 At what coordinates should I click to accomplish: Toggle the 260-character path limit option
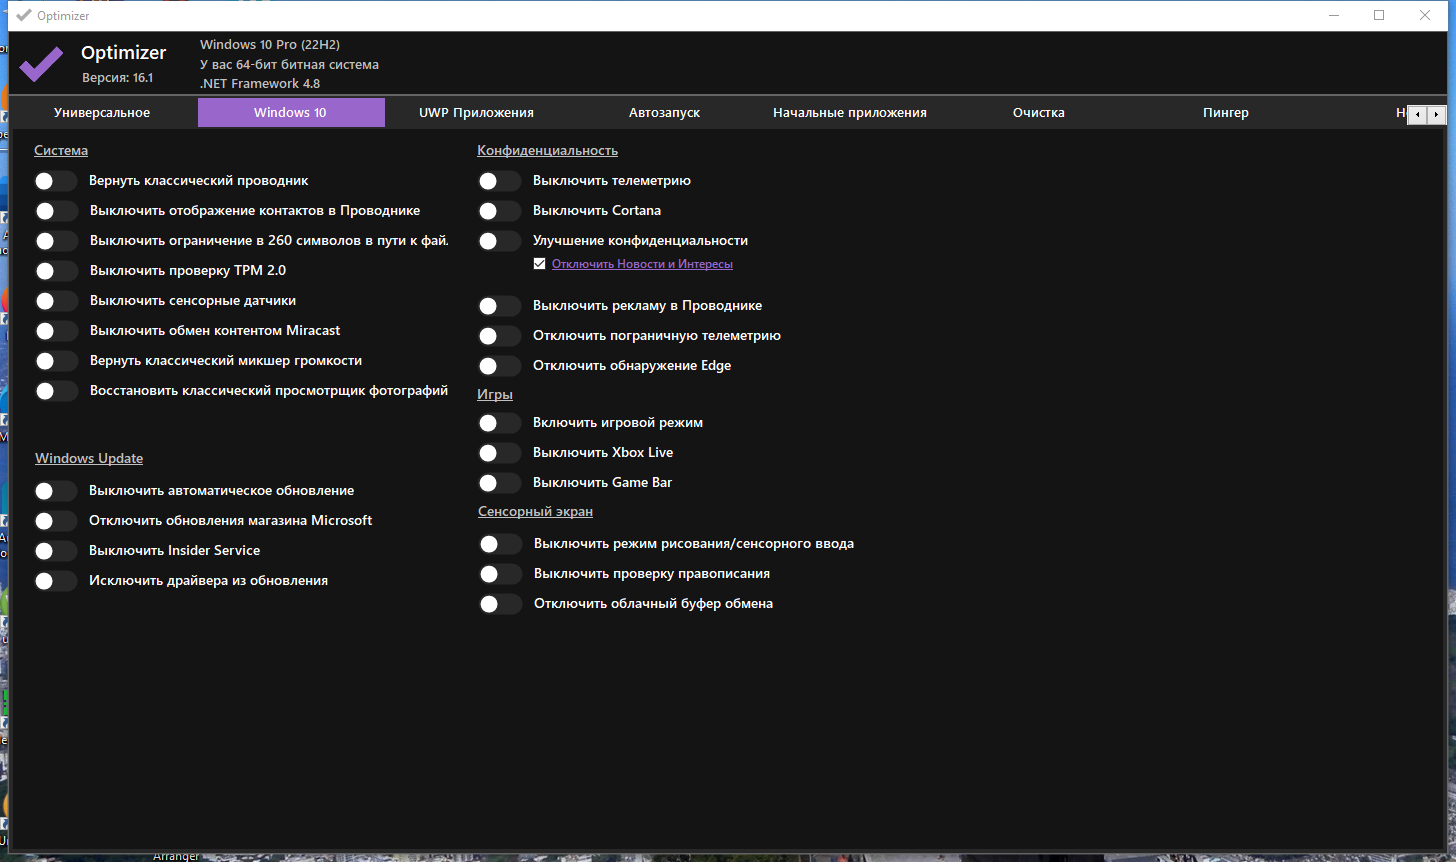tap(56, 241)
